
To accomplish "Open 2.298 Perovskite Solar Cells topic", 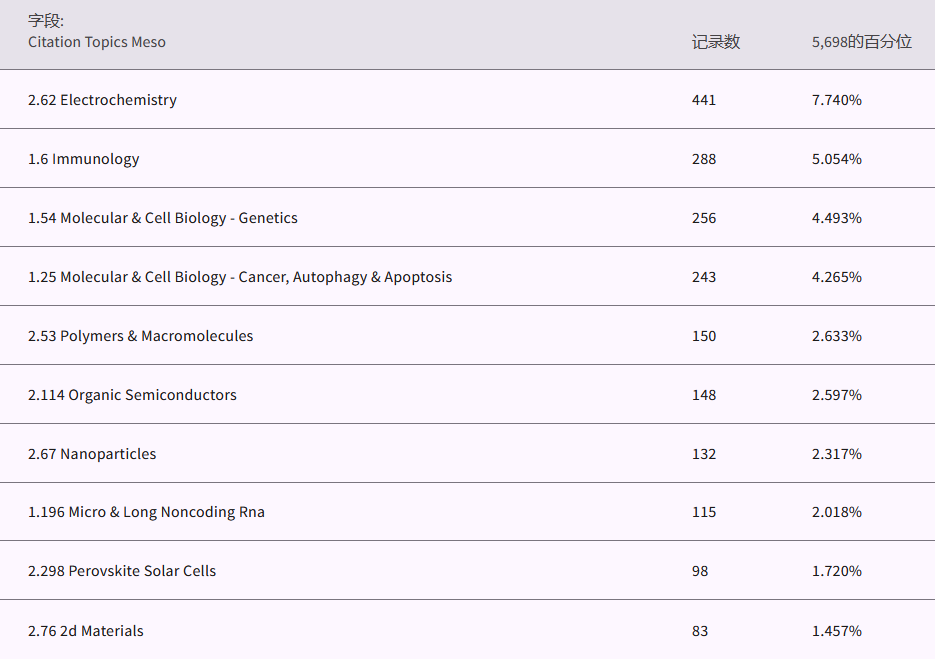I will coord(122,571).
